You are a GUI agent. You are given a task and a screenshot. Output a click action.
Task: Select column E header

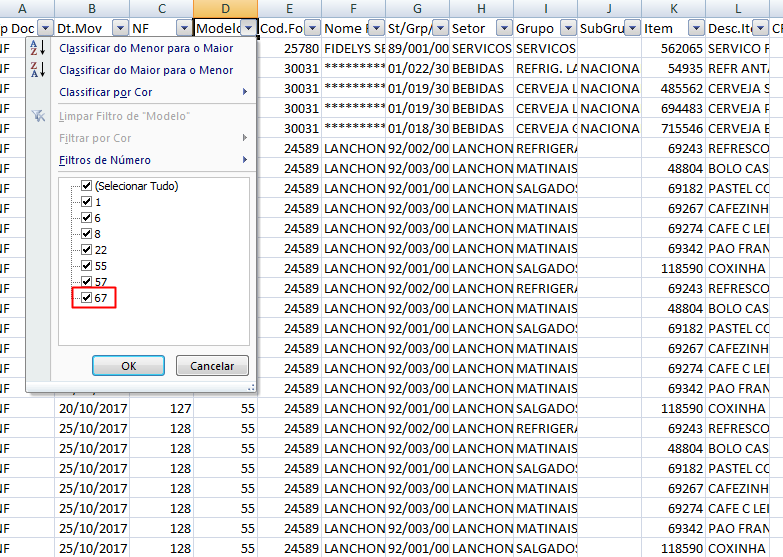289,8
